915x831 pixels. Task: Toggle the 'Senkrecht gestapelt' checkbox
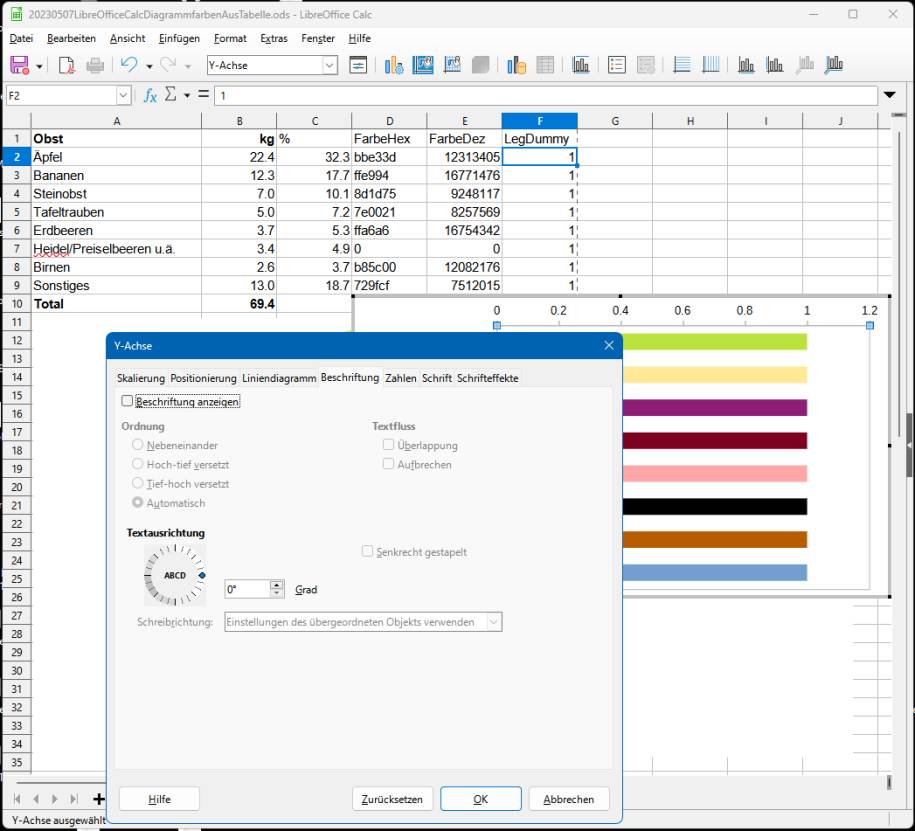[x=367, y=551]
